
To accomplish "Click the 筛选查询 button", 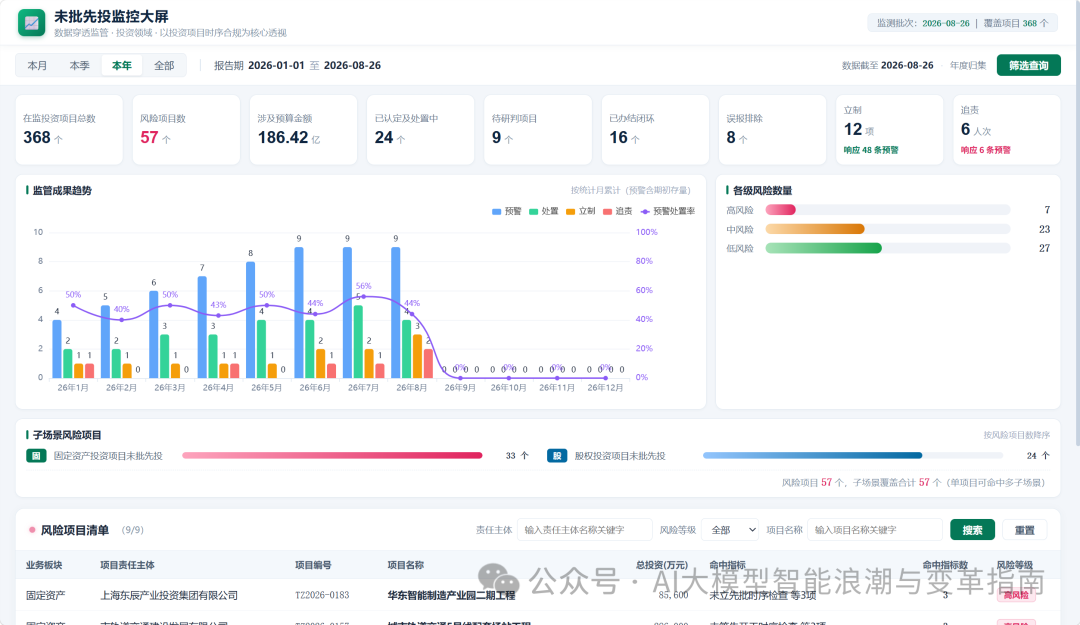I will click(x=1028, y=65).
